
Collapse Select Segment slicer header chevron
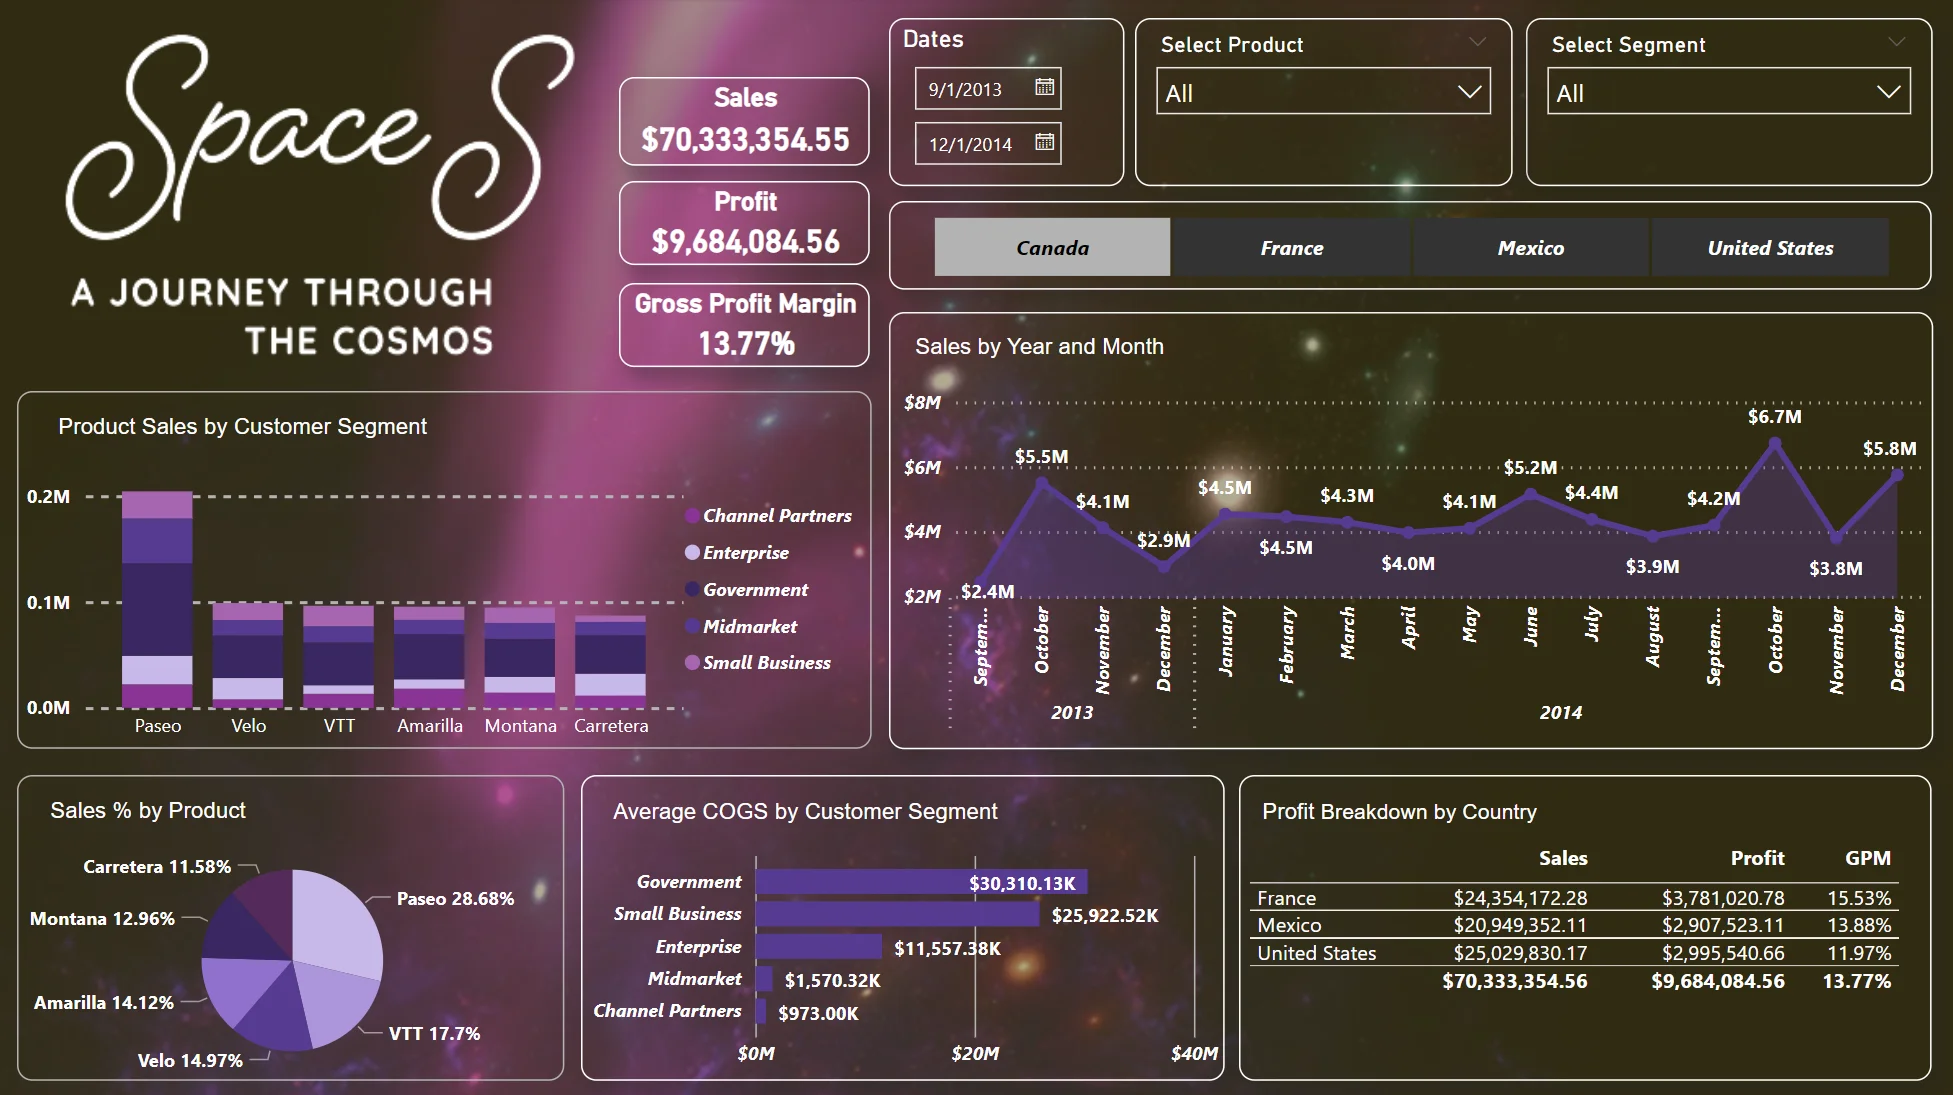pyautogui.click(x=1896, y=42)
